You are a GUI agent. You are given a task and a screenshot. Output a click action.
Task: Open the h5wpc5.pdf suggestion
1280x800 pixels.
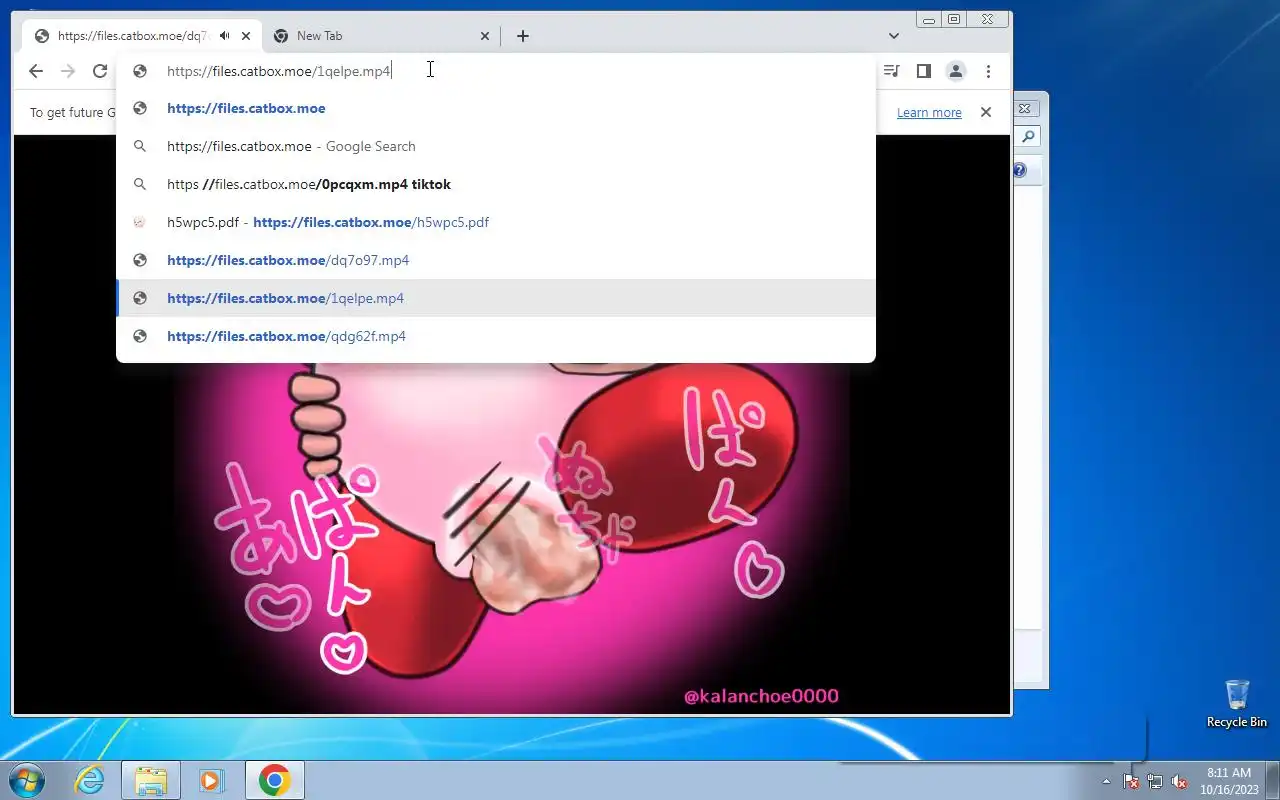(496, 222)
